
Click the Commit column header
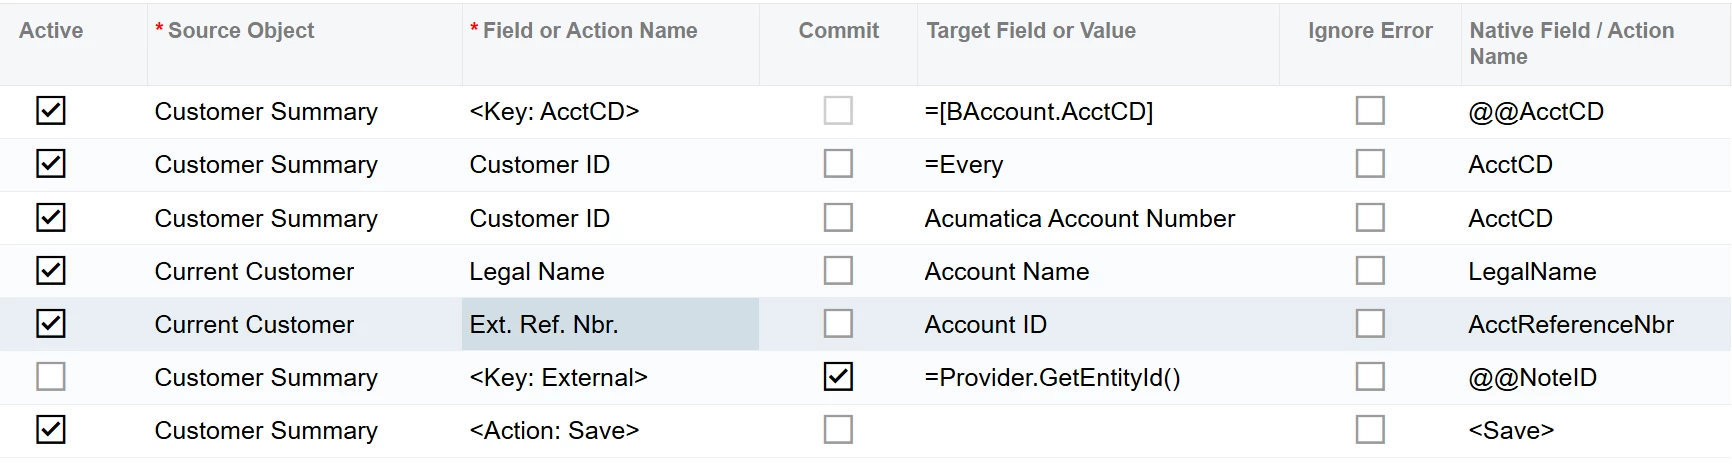tap(838, 31)
